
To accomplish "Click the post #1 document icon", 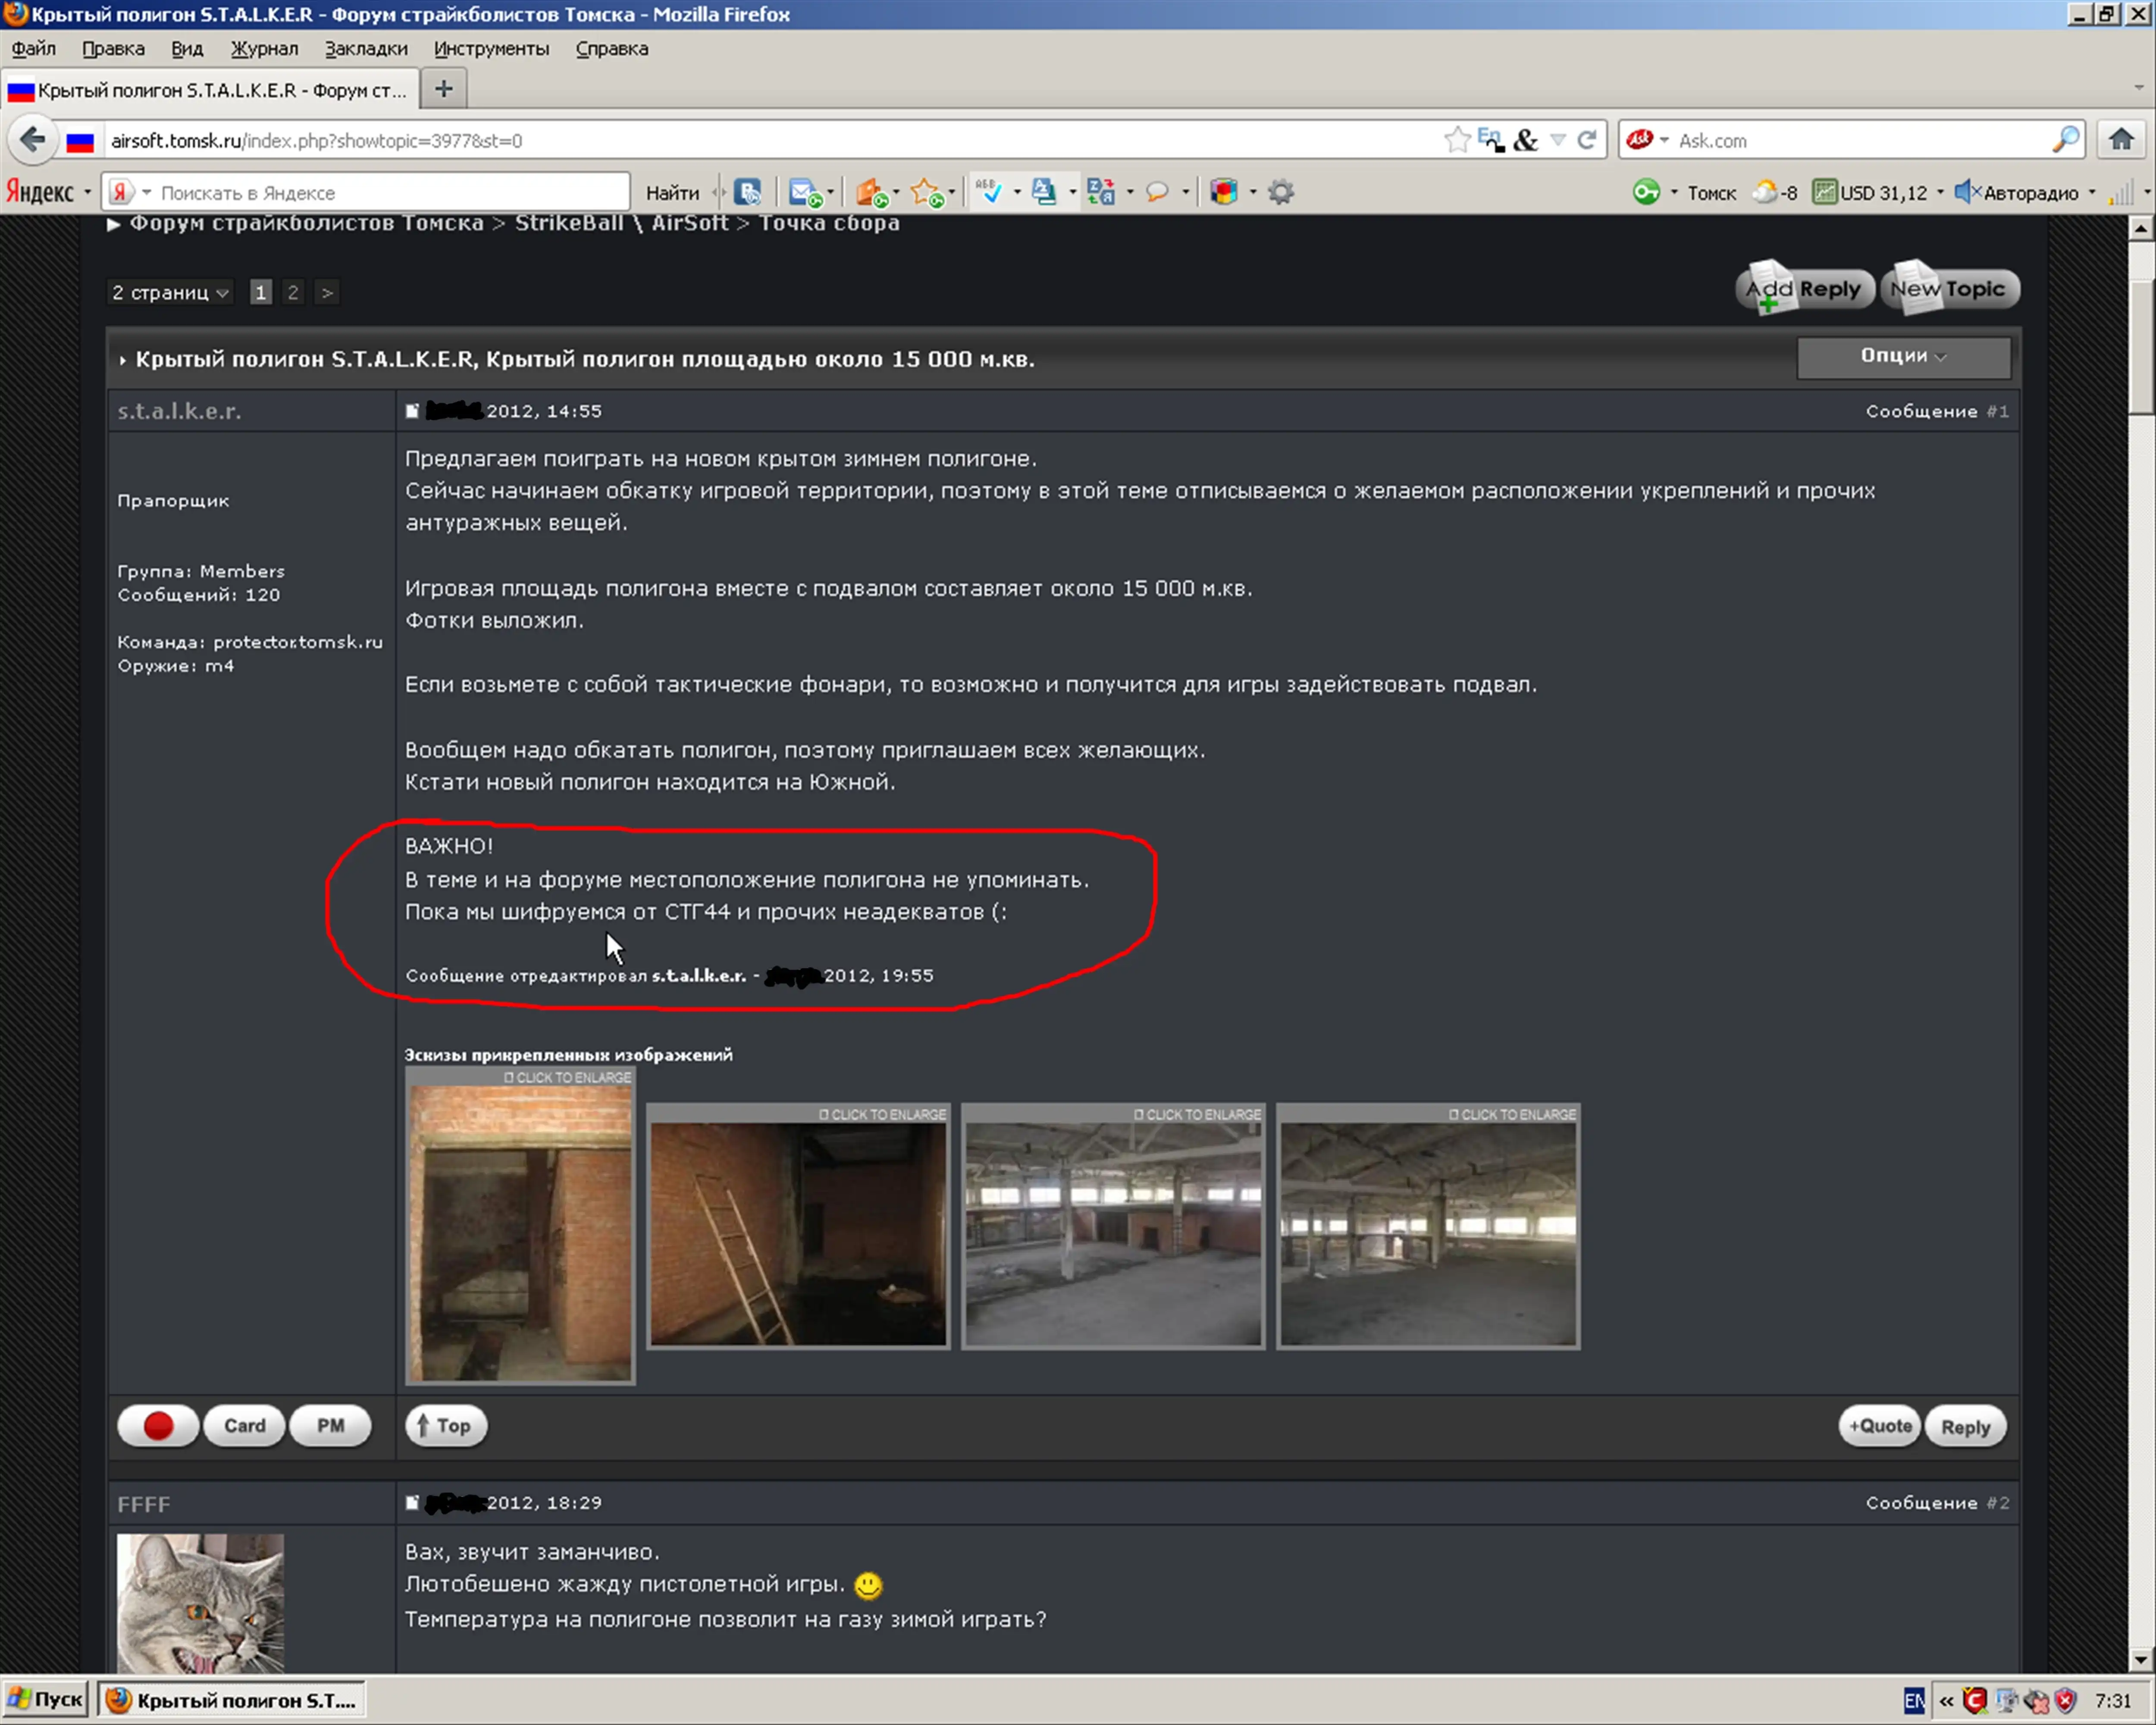I will pos(411,411).
